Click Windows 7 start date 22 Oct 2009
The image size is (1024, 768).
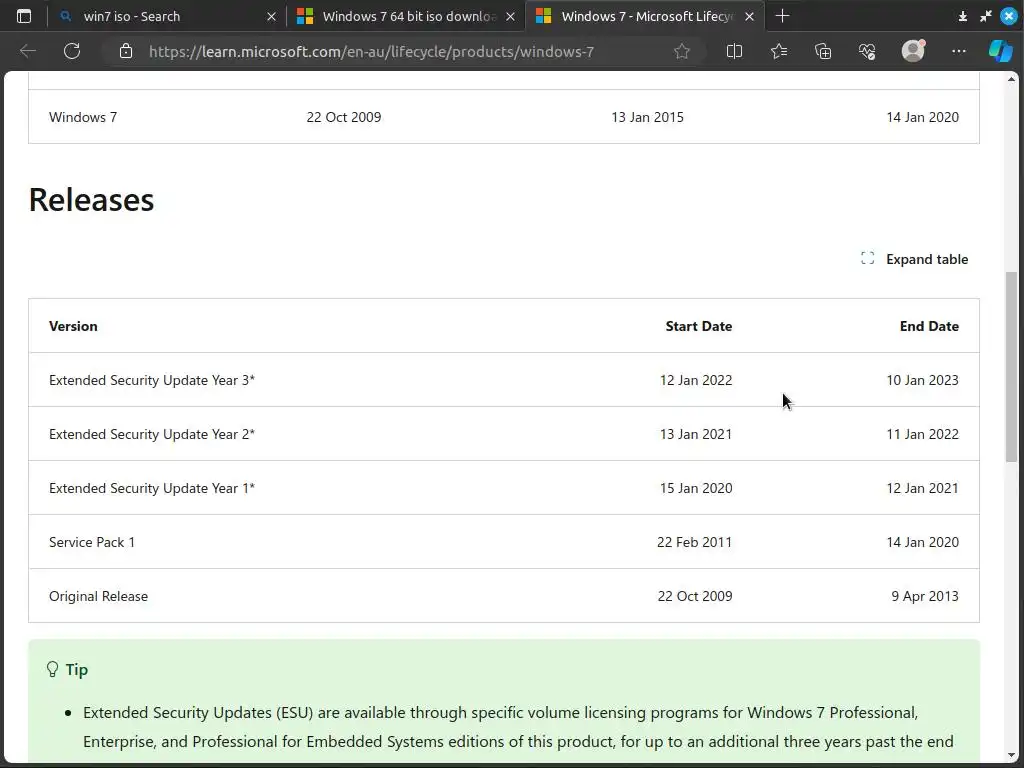[344, 117]
